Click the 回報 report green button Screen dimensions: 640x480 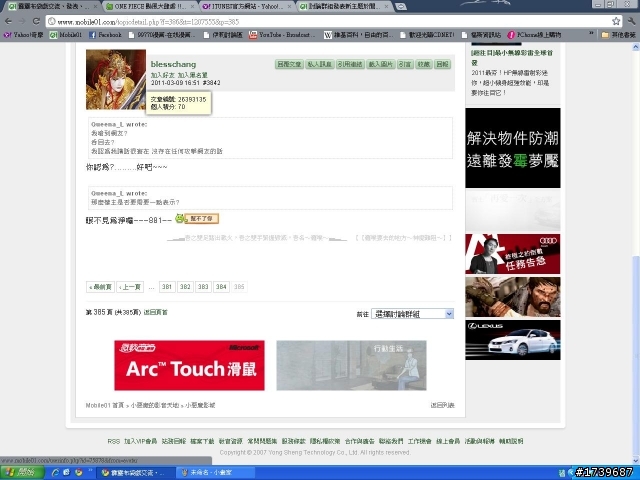[x=442, y=64]
